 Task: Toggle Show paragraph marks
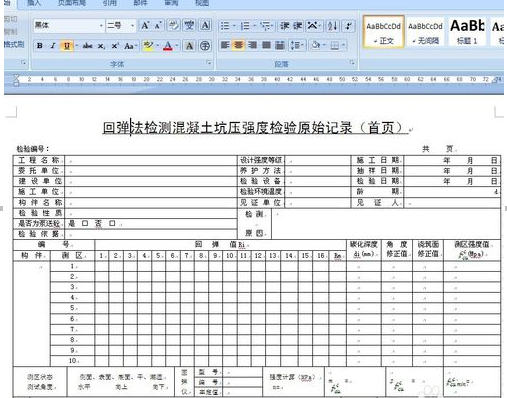pyautogui.click(x=348, y=26)
